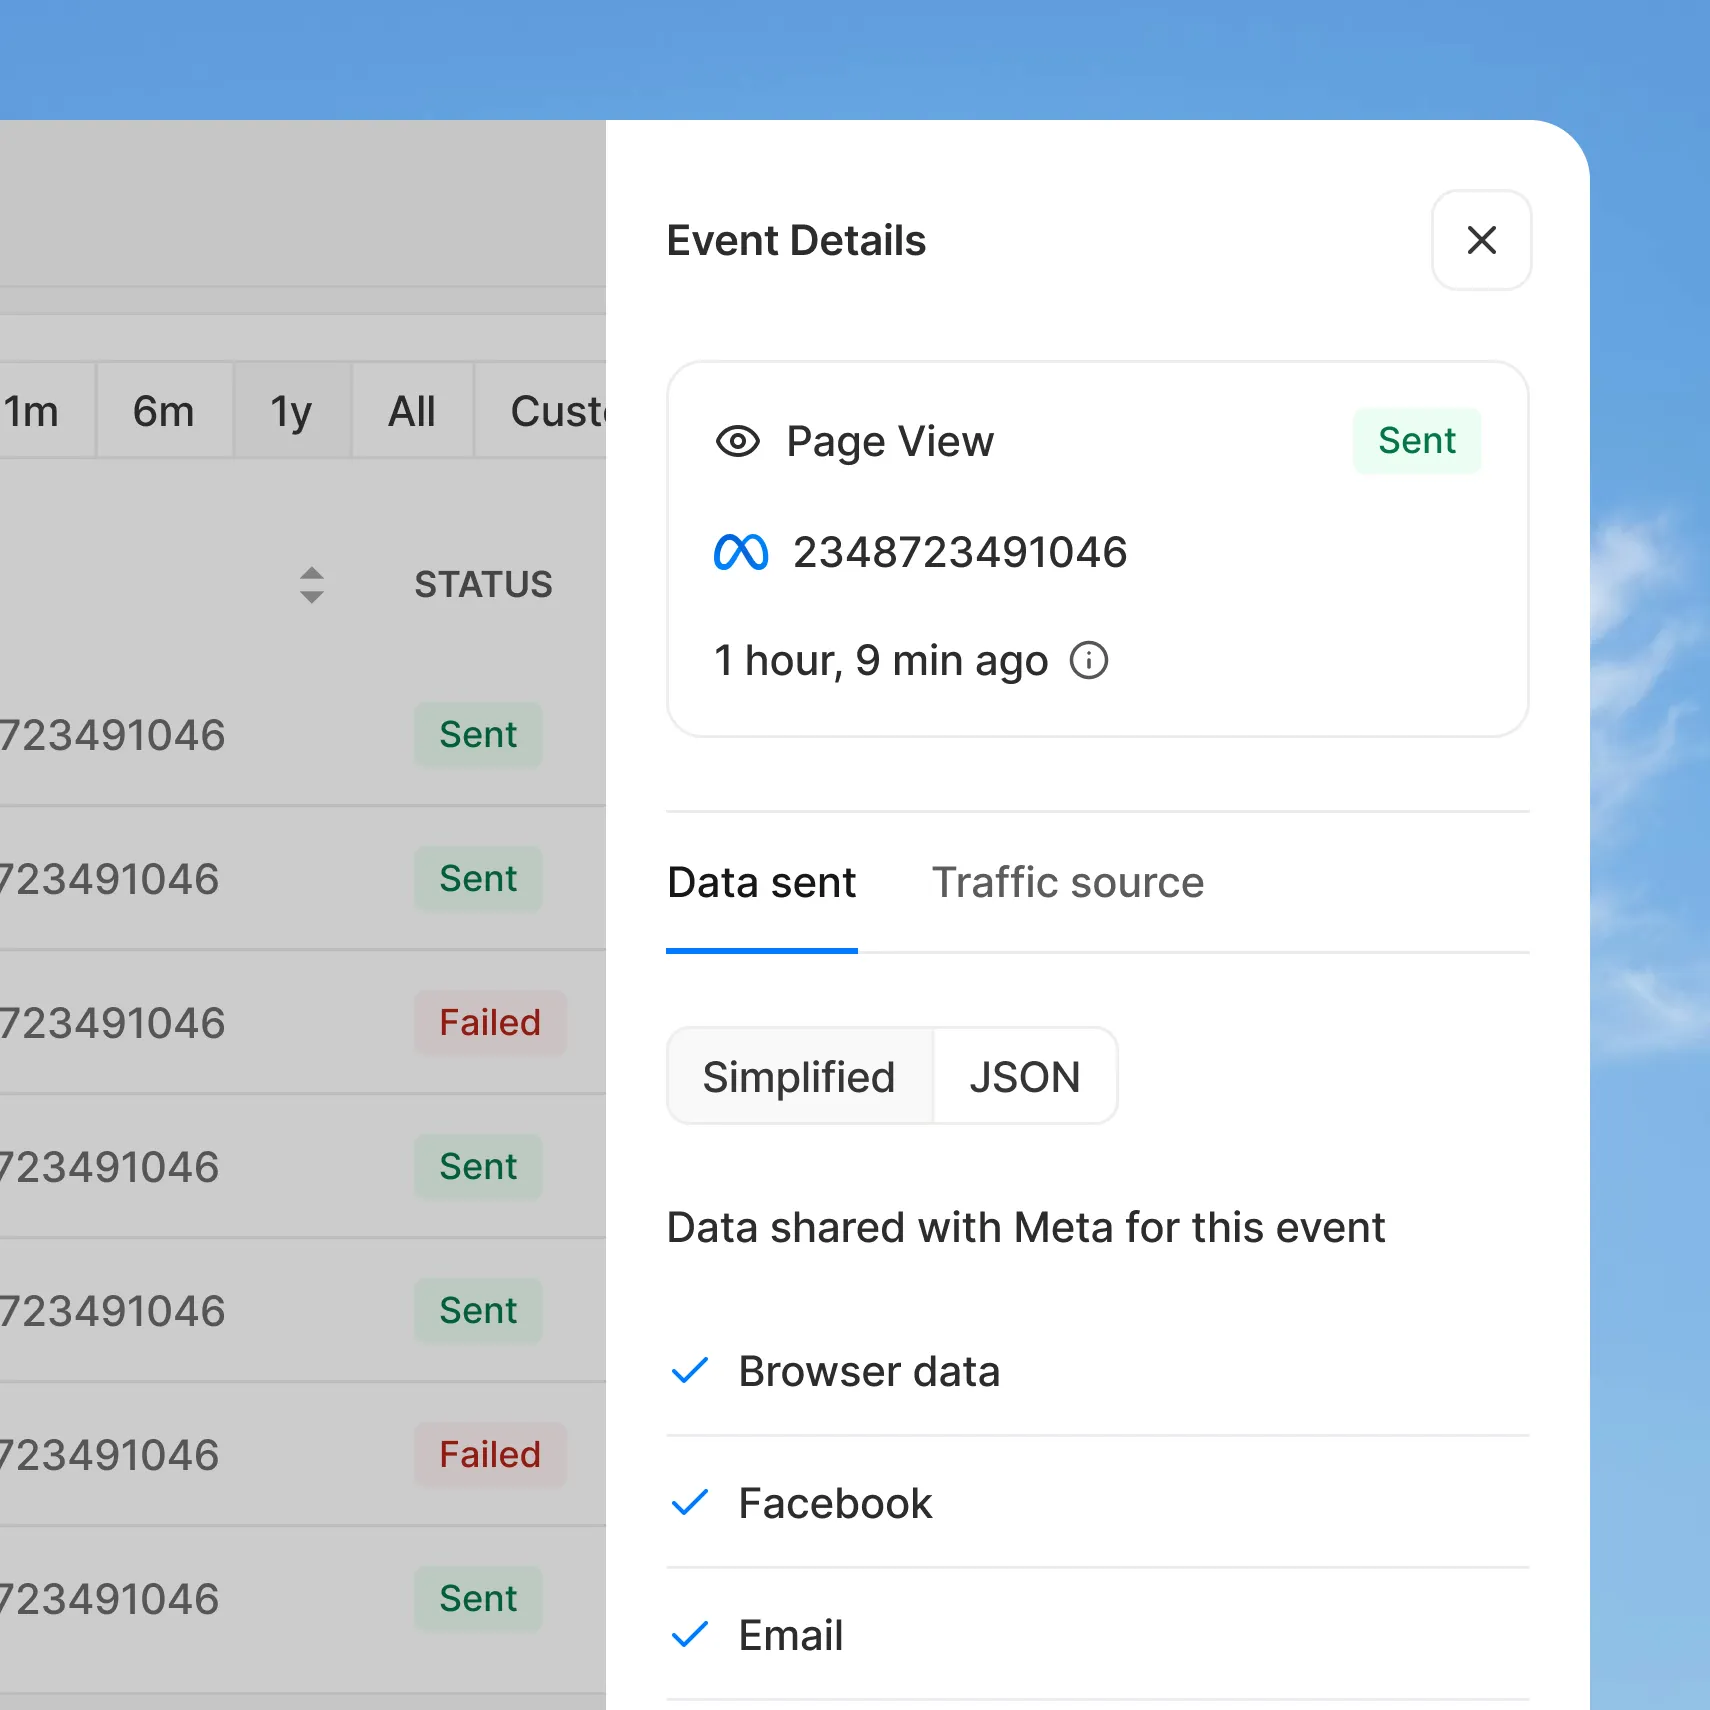Choose the Custom time range
Screen dimensions: 1710x1710
[541, 411]
